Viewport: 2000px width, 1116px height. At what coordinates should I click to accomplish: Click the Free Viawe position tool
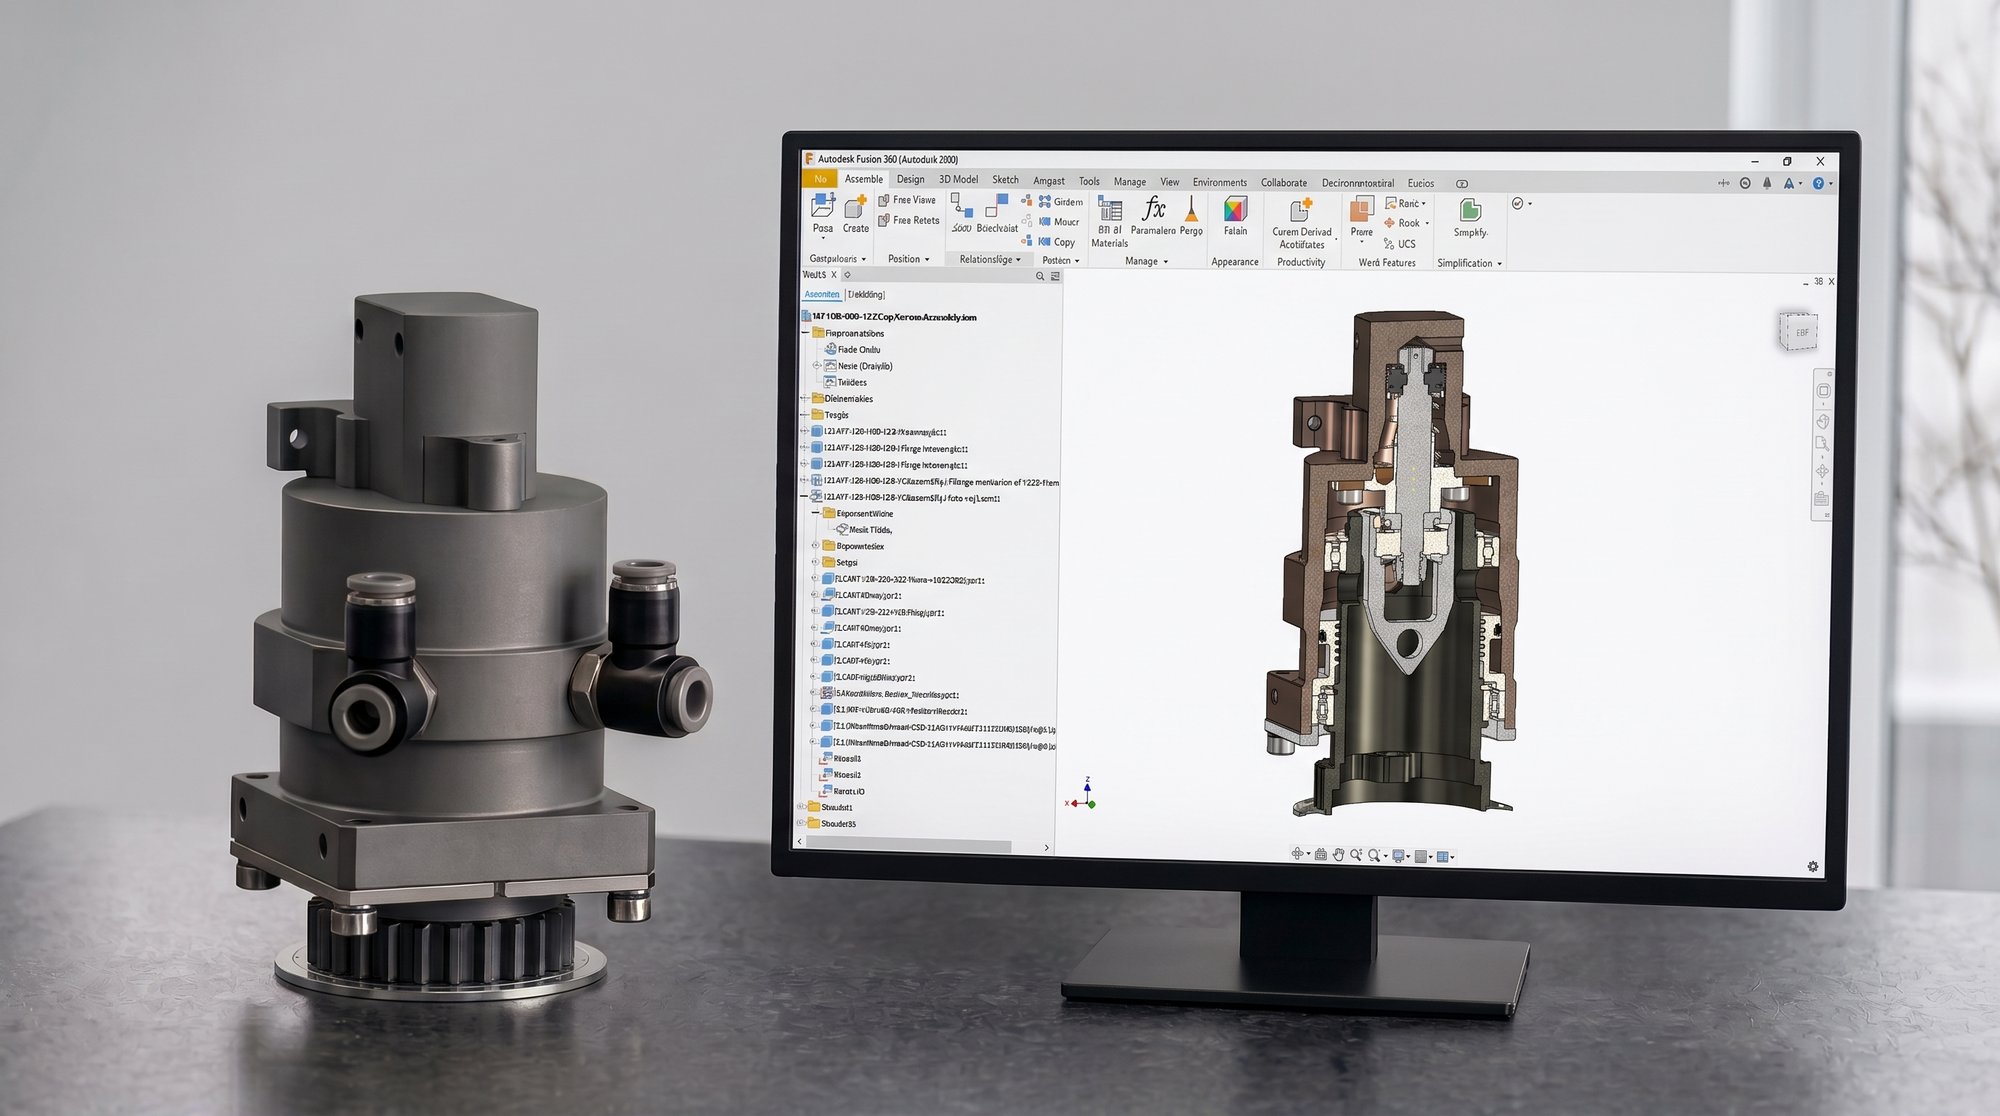[x=907, y=200]
